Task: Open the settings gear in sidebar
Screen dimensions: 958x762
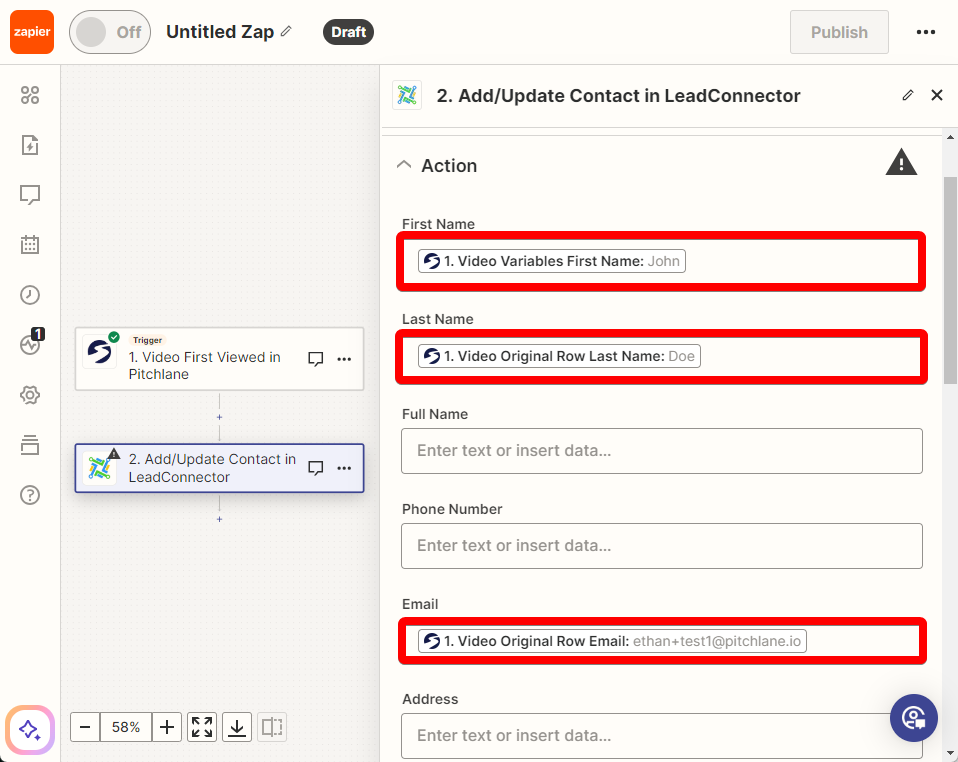Action: click(x=30, y=395)
